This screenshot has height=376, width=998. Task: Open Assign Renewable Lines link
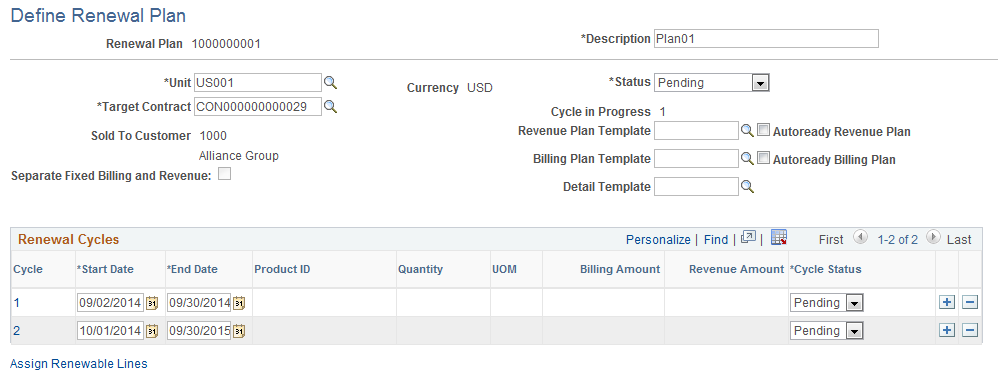79,364
